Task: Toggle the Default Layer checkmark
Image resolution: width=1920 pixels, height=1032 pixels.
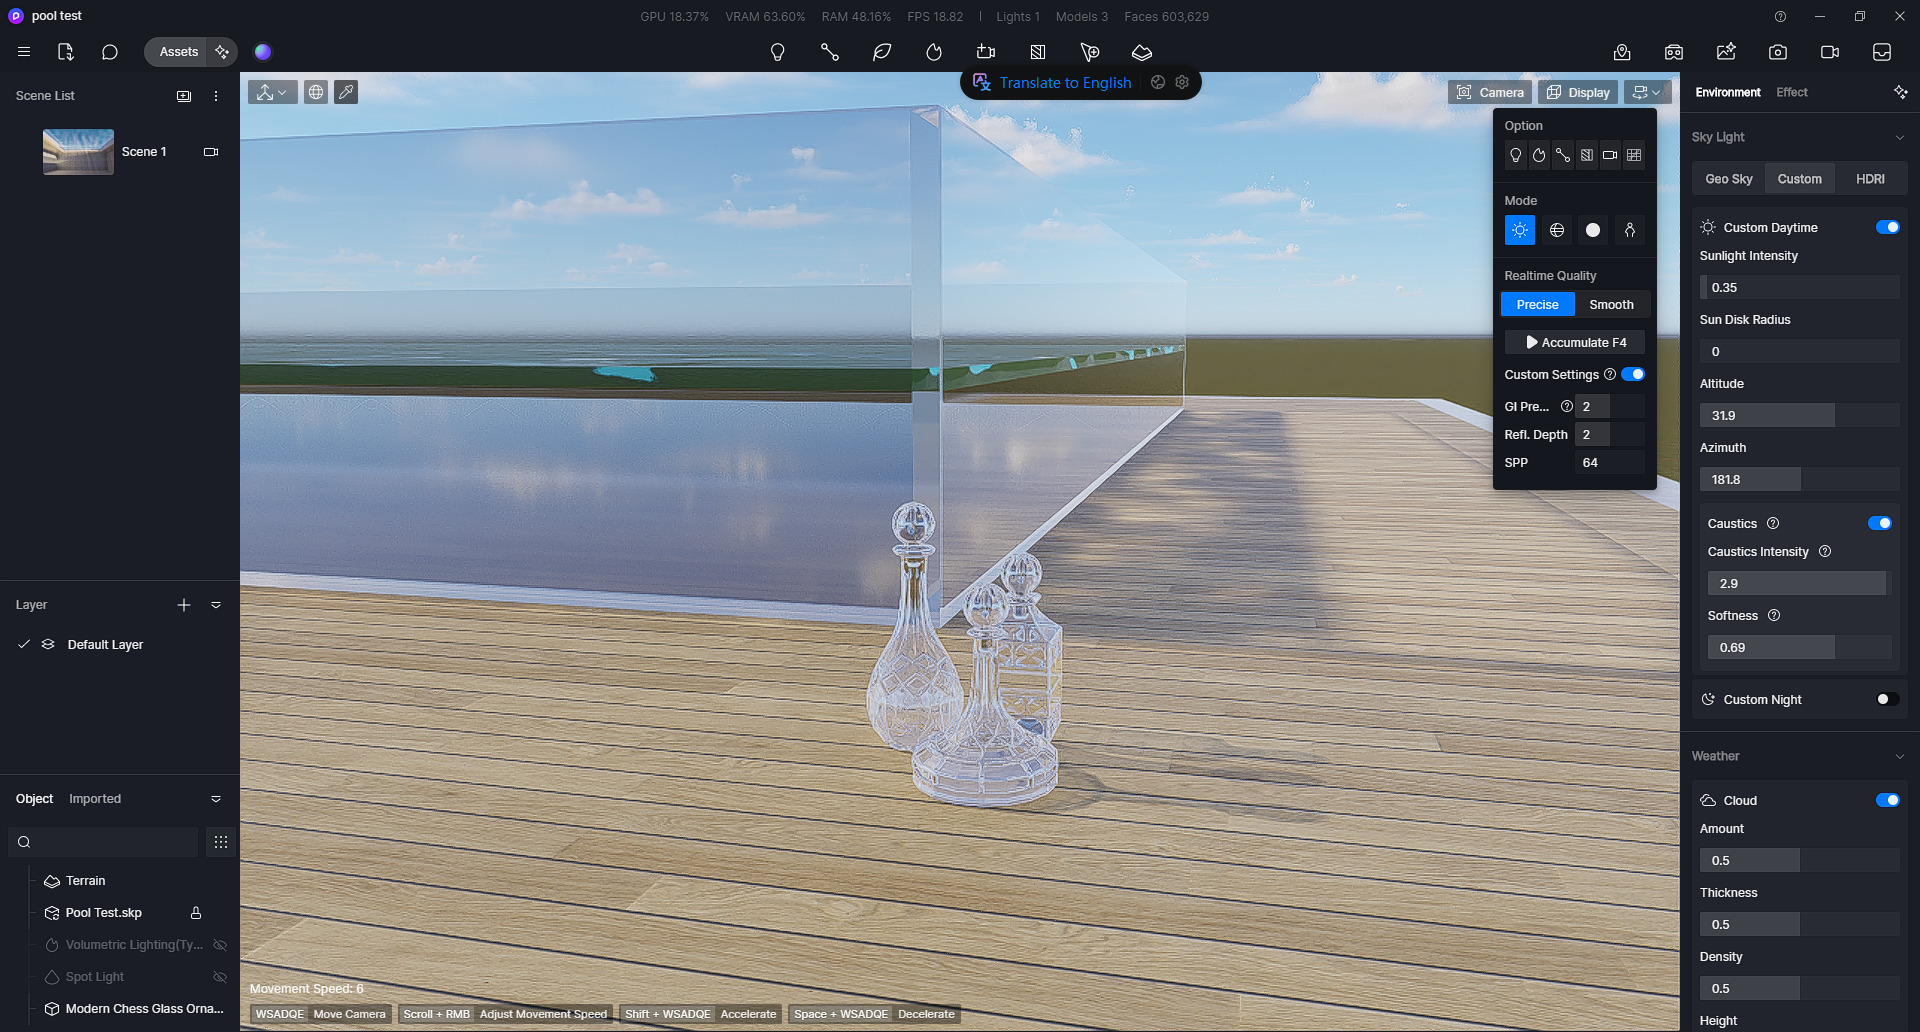Action: [24, 644]
